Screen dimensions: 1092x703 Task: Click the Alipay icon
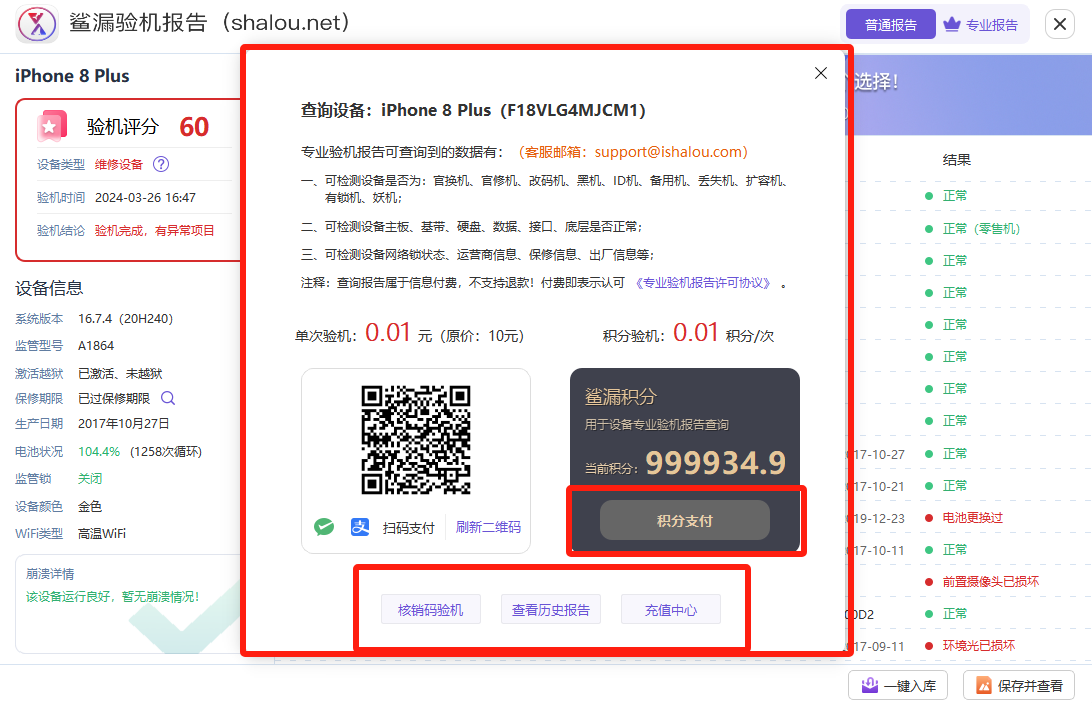coord(360,527)
